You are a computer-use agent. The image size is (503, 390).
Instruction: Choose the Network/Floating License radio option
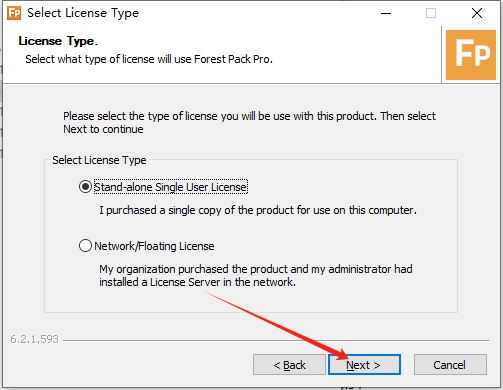pos(85,246)
